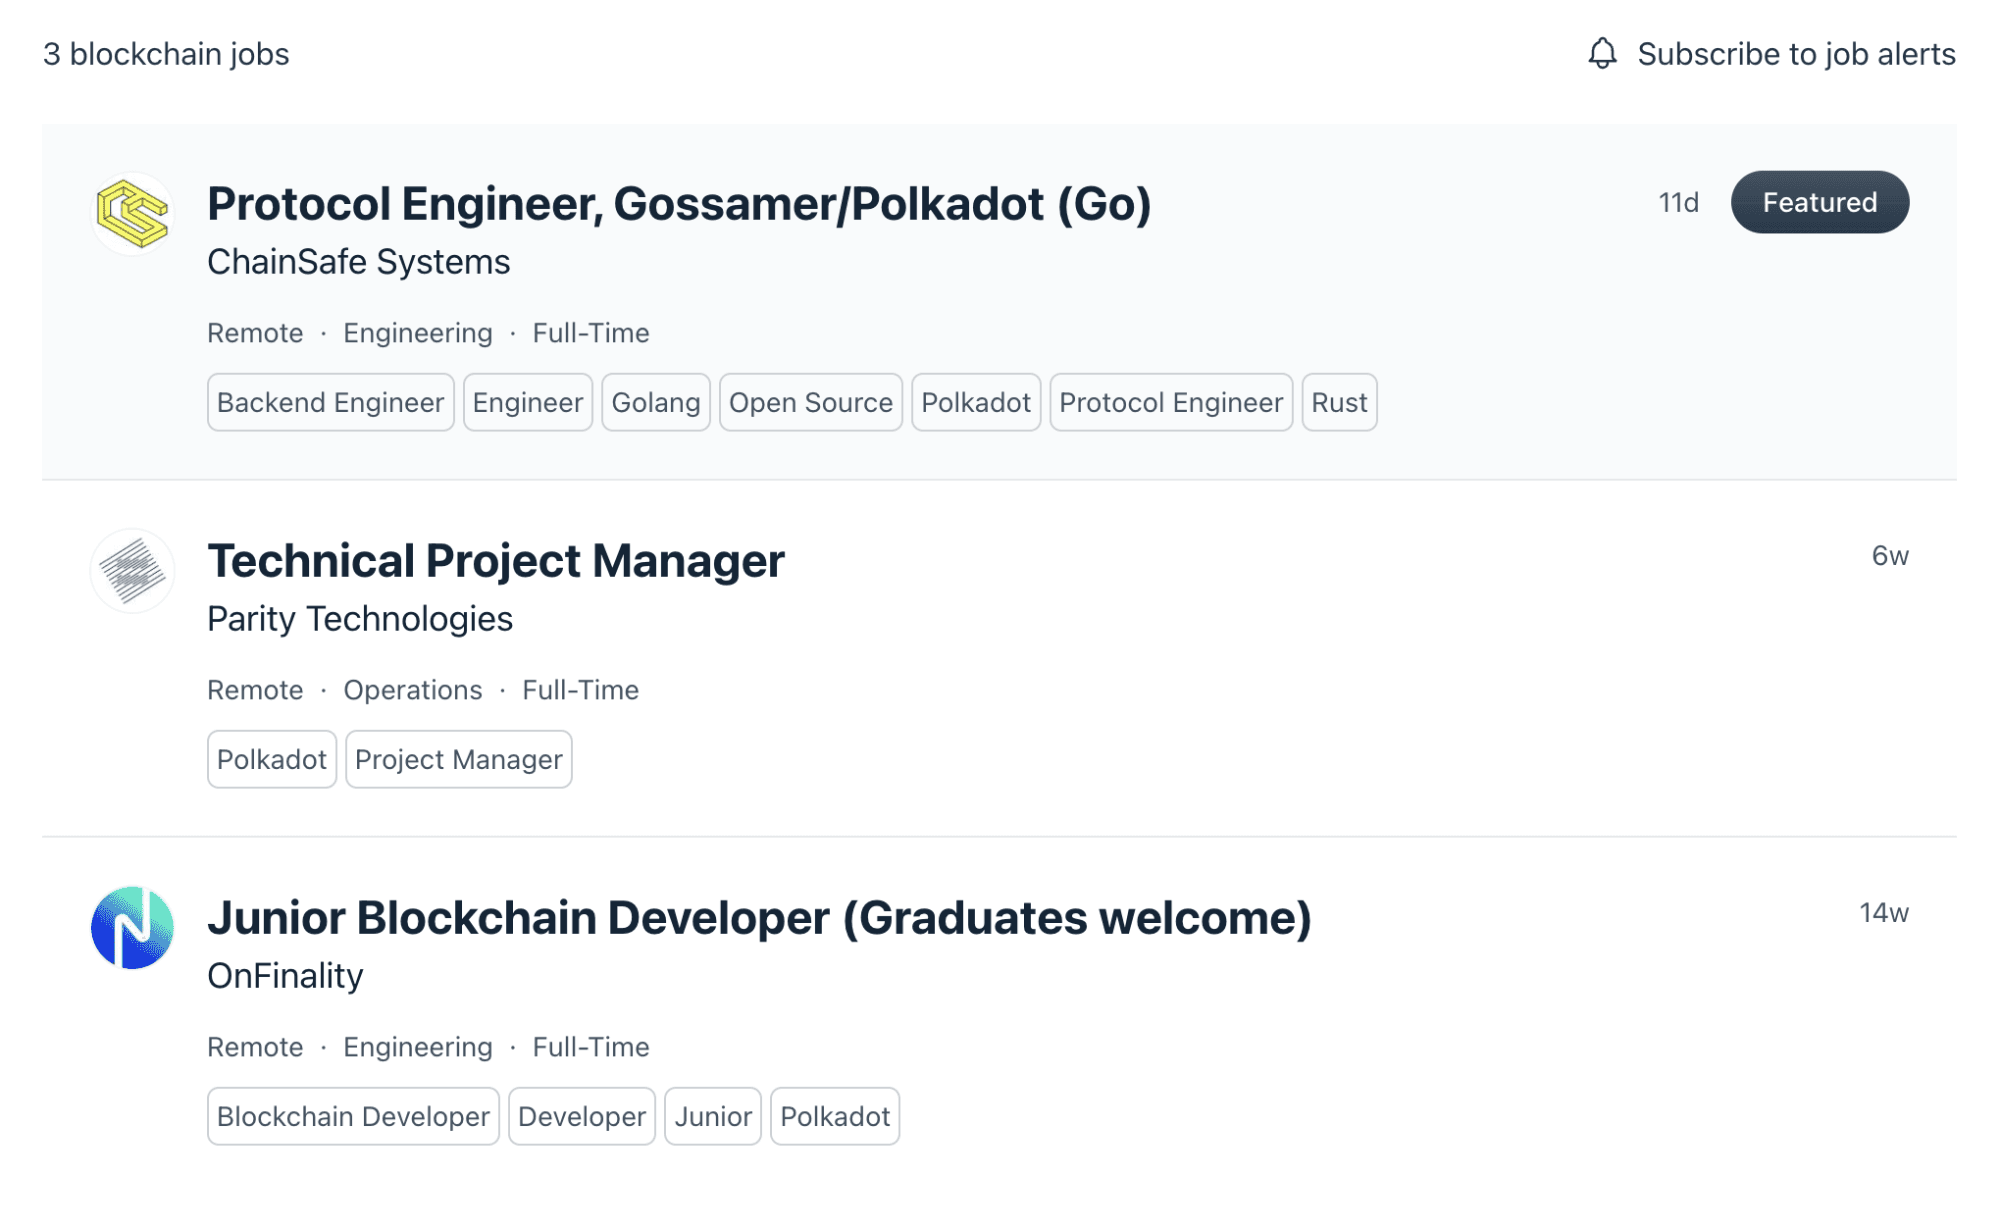The width and height of the screenshot is (1999, 1227).
Task: Open the Junior Blockchain Developer job
Action: click(x=759, y=918)
